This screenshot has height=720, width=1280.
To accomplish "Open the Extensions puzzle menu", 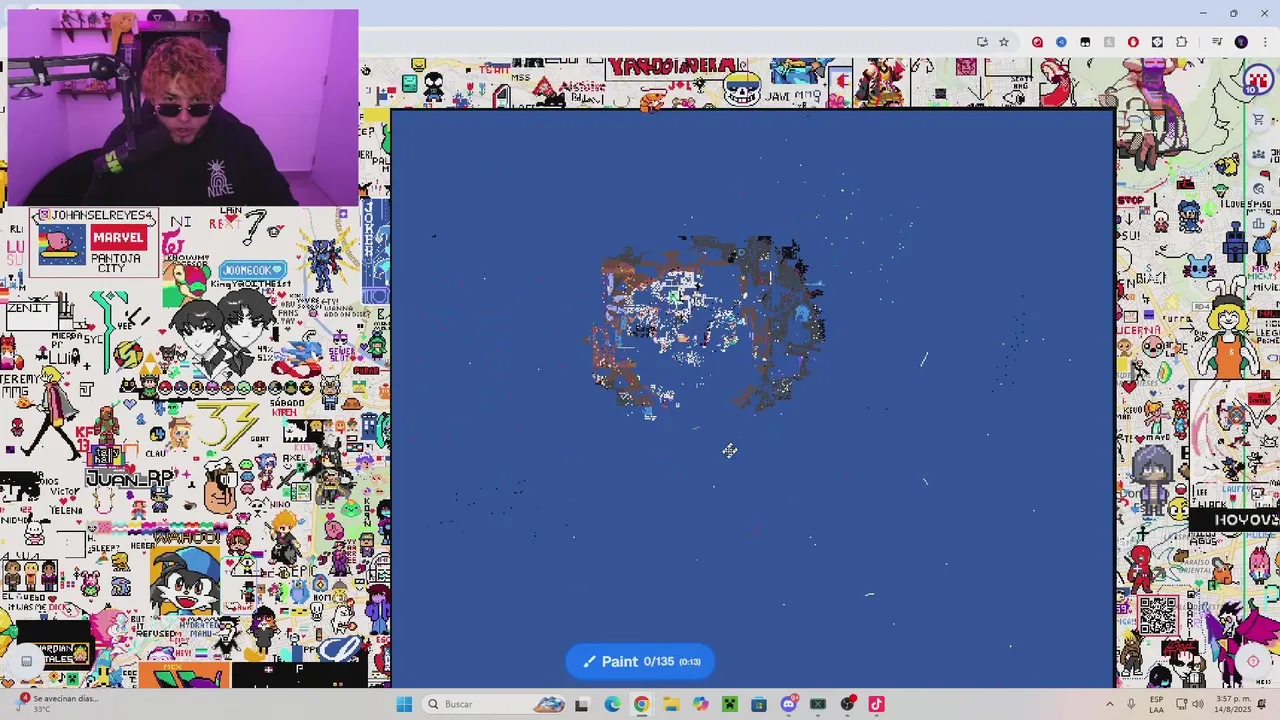I will [x=1182, y=42].
